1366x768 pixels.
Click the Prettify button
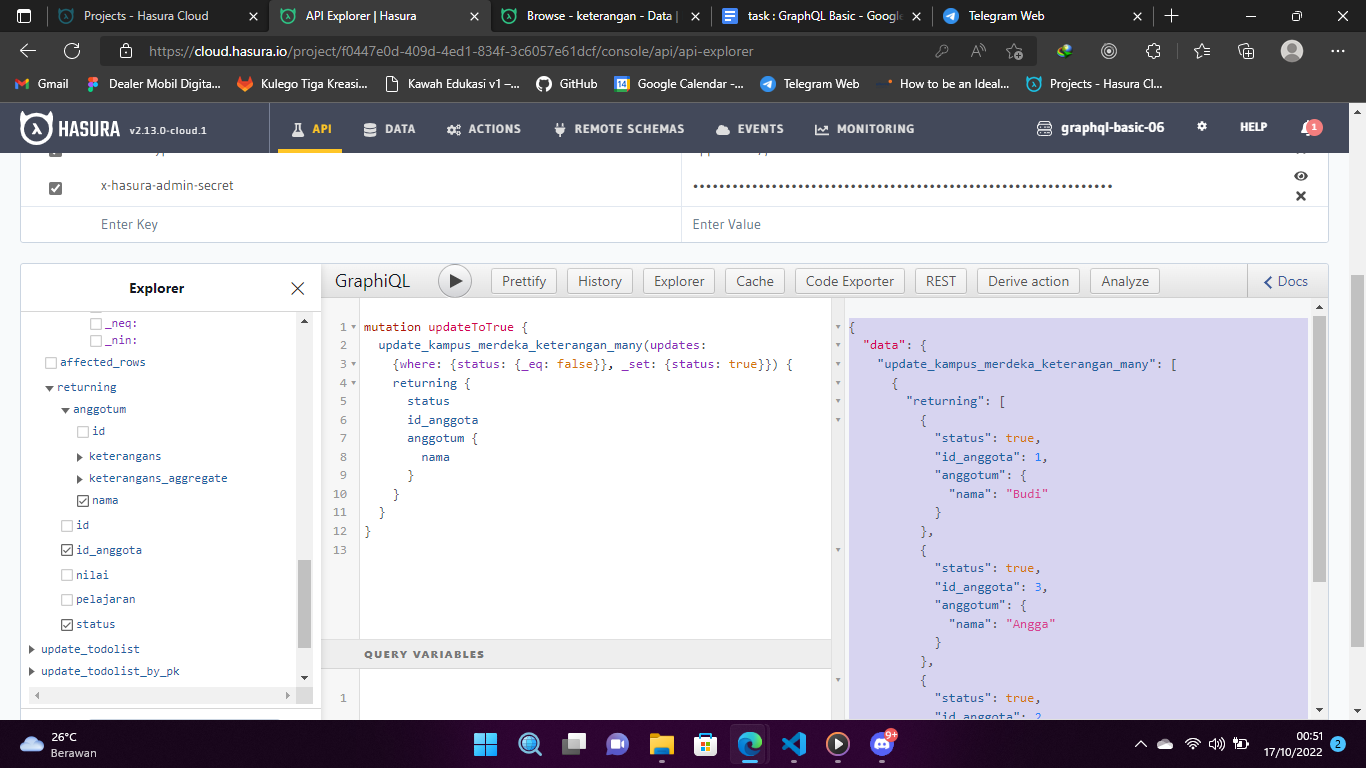click(523, 281)
